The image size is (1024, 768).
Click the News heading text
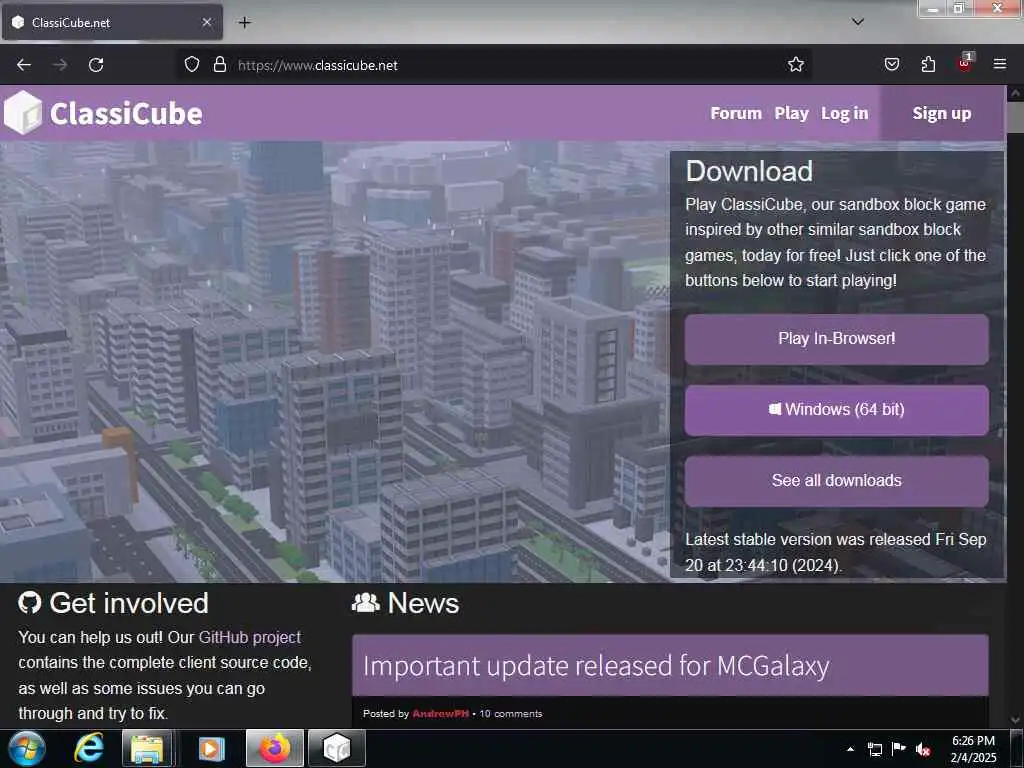pos(423,603)
